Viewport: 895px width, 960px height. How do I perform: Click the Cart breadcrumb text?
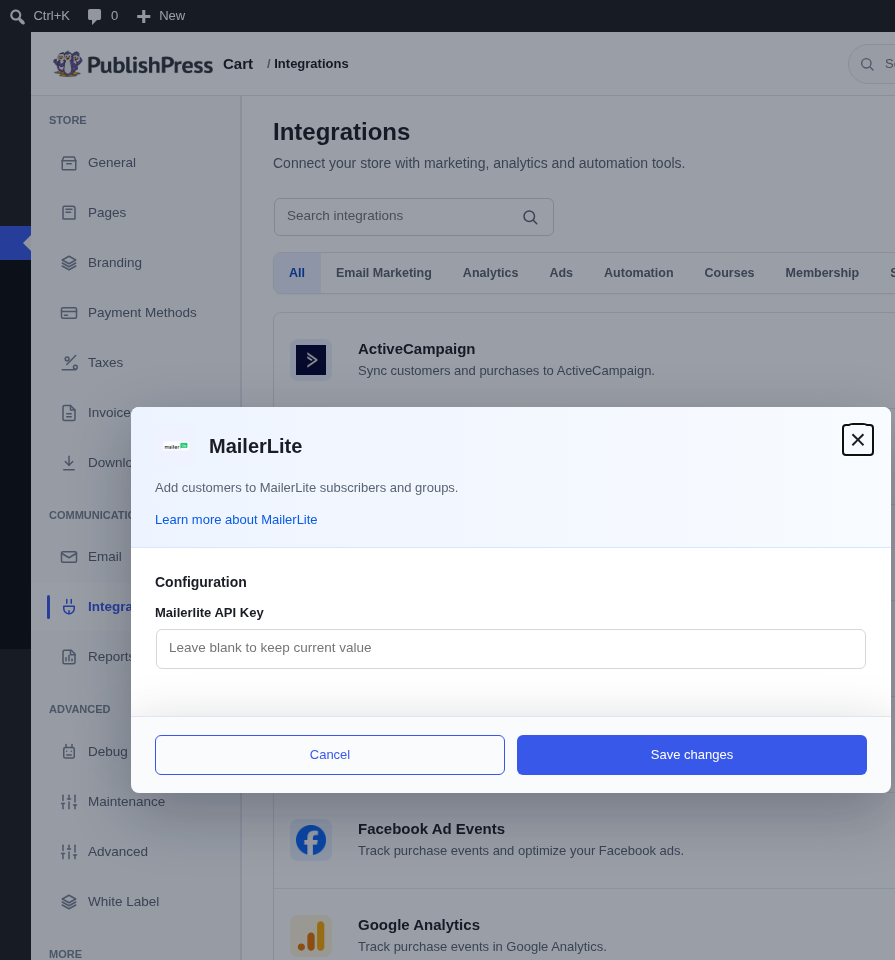pos(238,64)
